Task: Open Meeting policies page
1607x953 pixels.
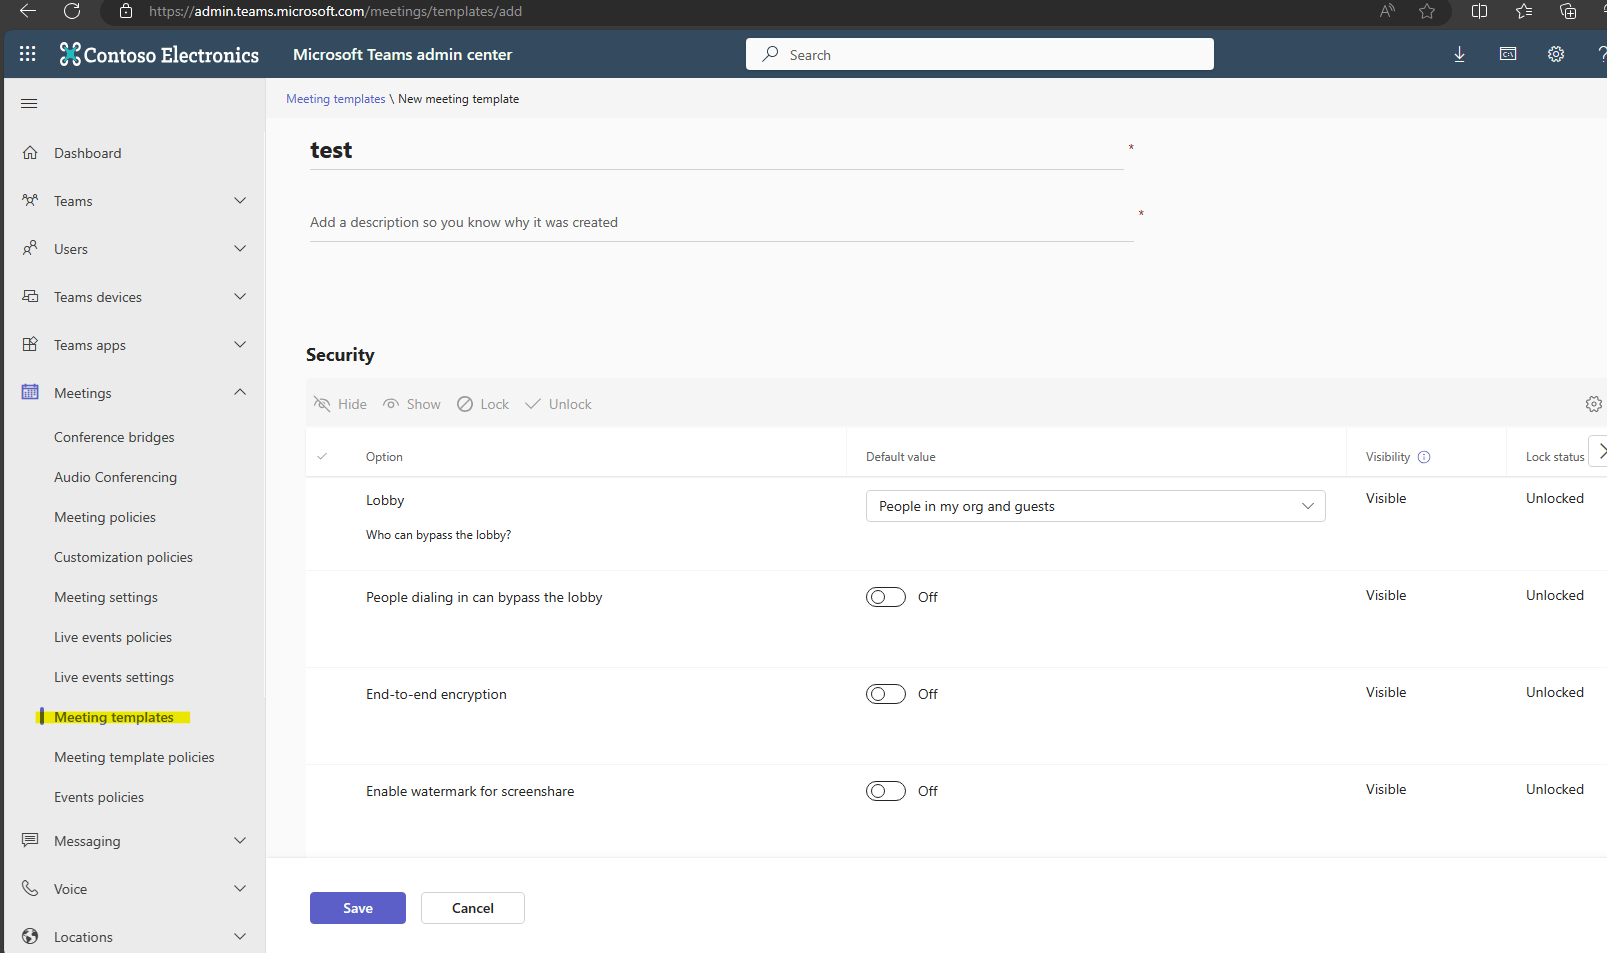Action: pos(105,517)
